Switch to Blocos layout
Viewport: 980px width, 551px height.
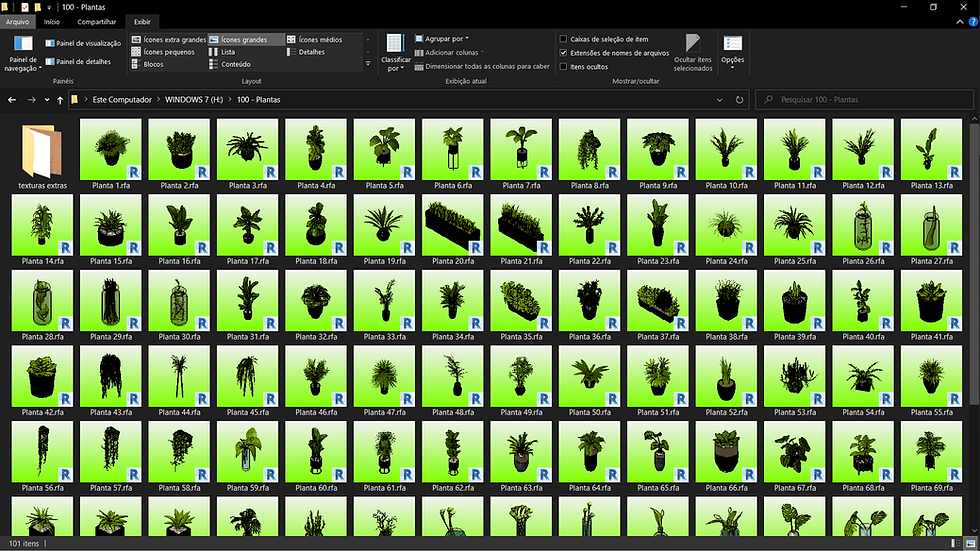(x=148, y=64)
